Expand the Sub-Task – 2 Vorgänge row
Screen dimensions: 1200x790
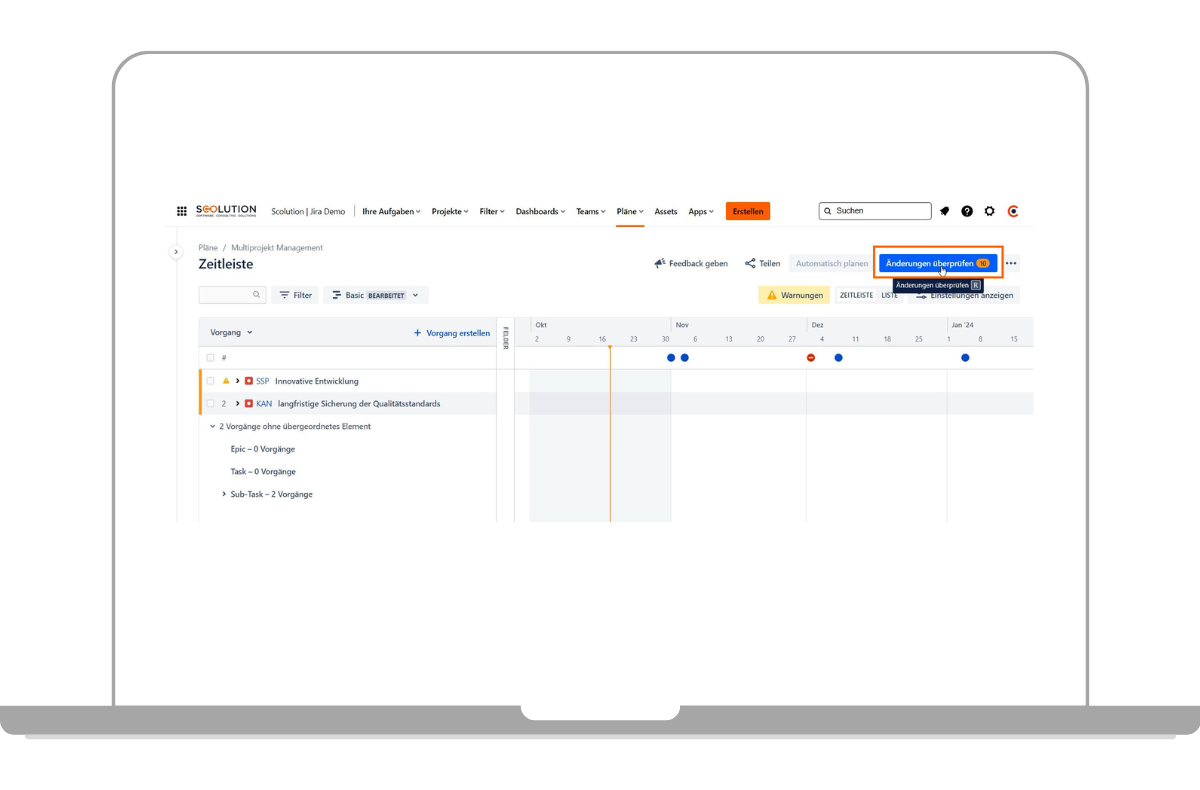tap(224, 494)
